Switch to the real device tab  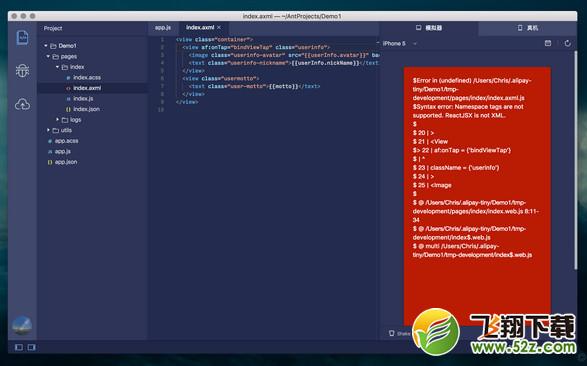(527, 28)
